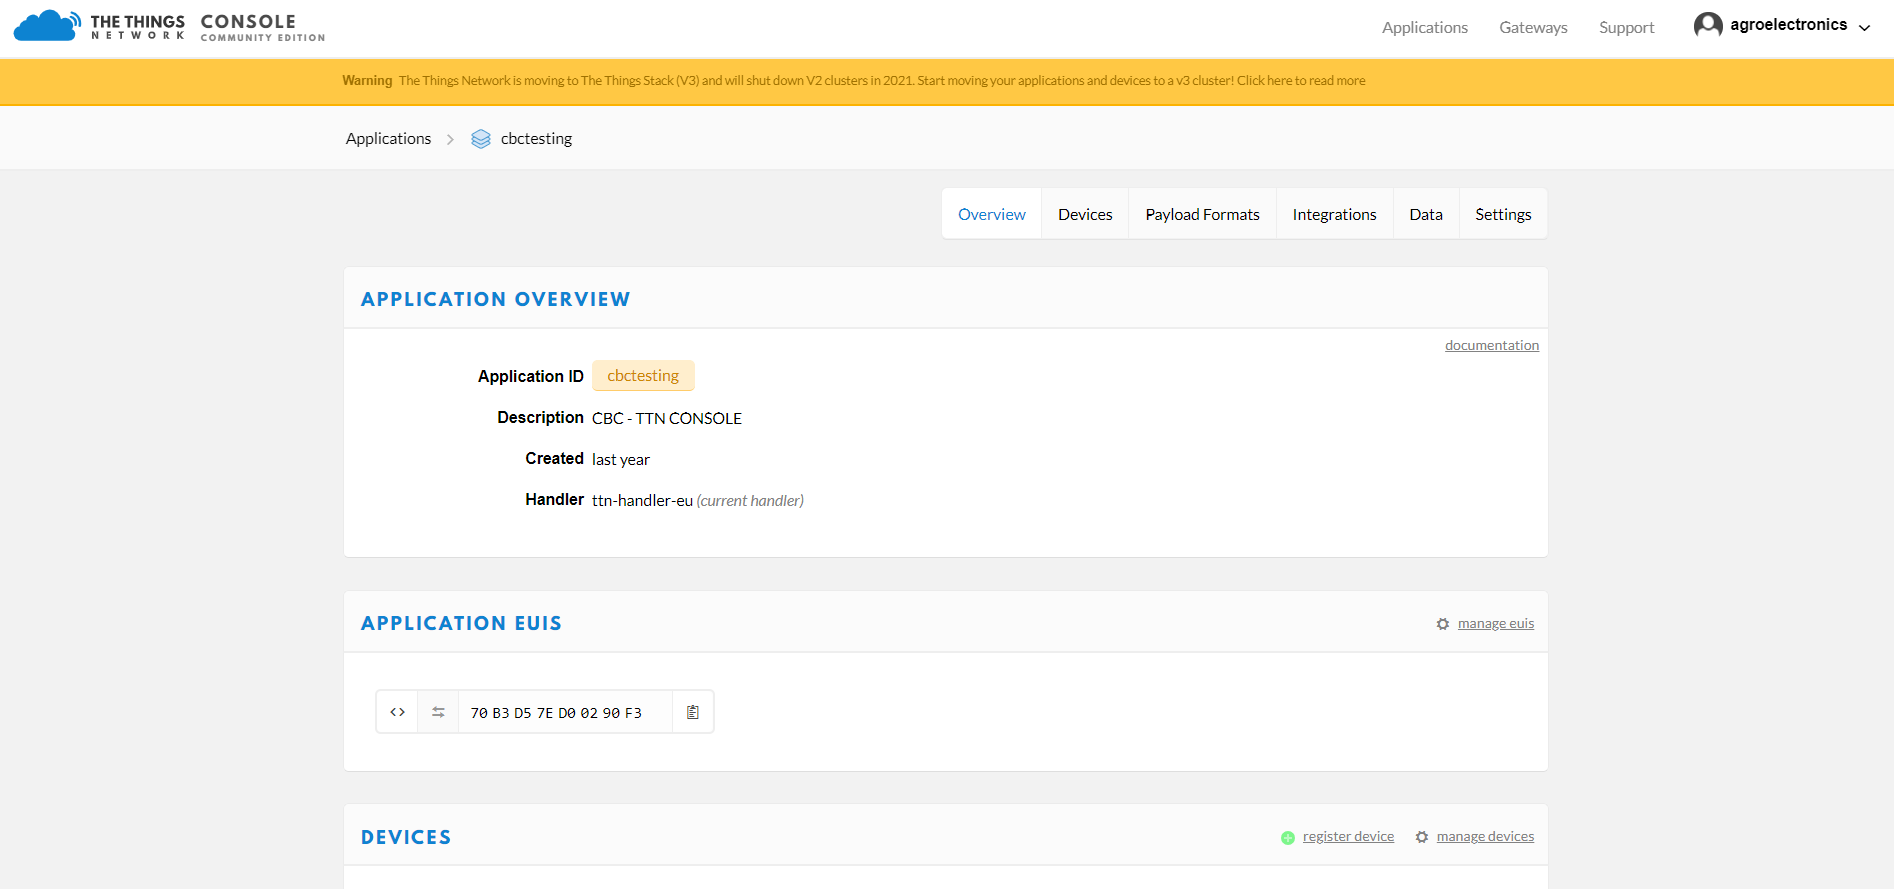This screenshot has width=1894, height=889.
Task: Open the Integrations tab
Action: 1334,214
